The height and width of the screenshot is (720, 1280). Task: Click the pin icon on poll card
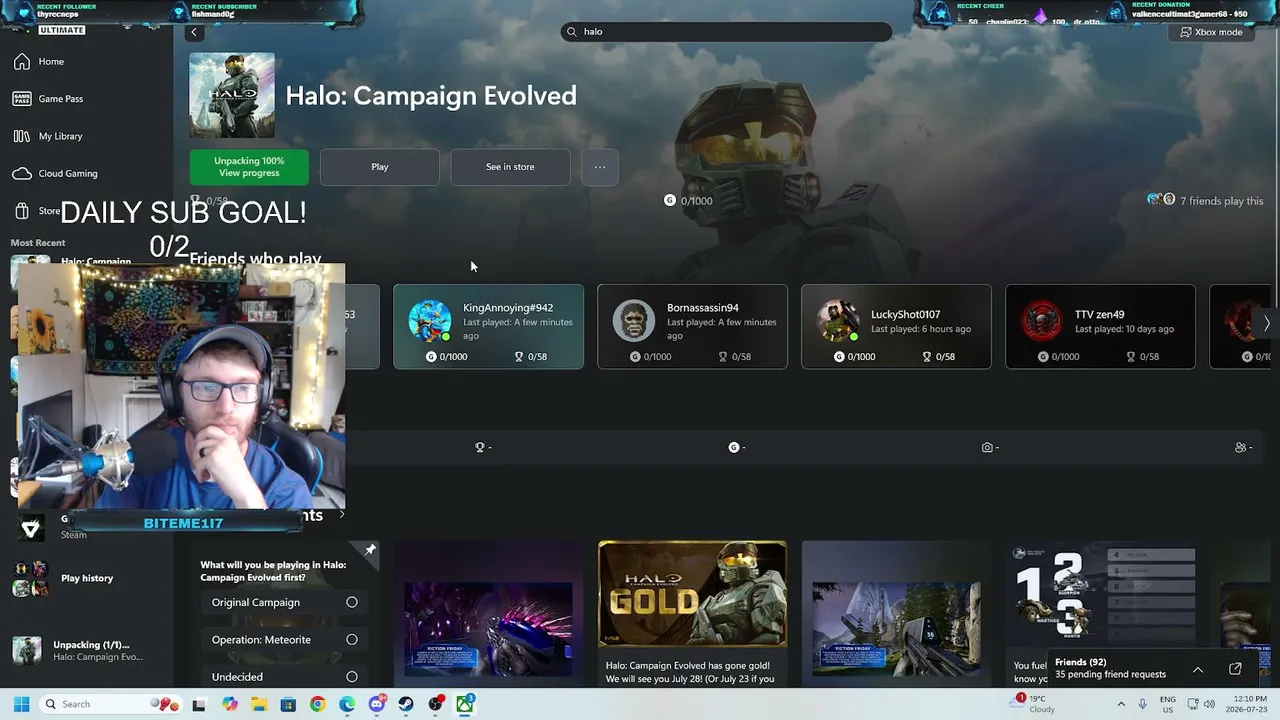(x=370, y=550)
